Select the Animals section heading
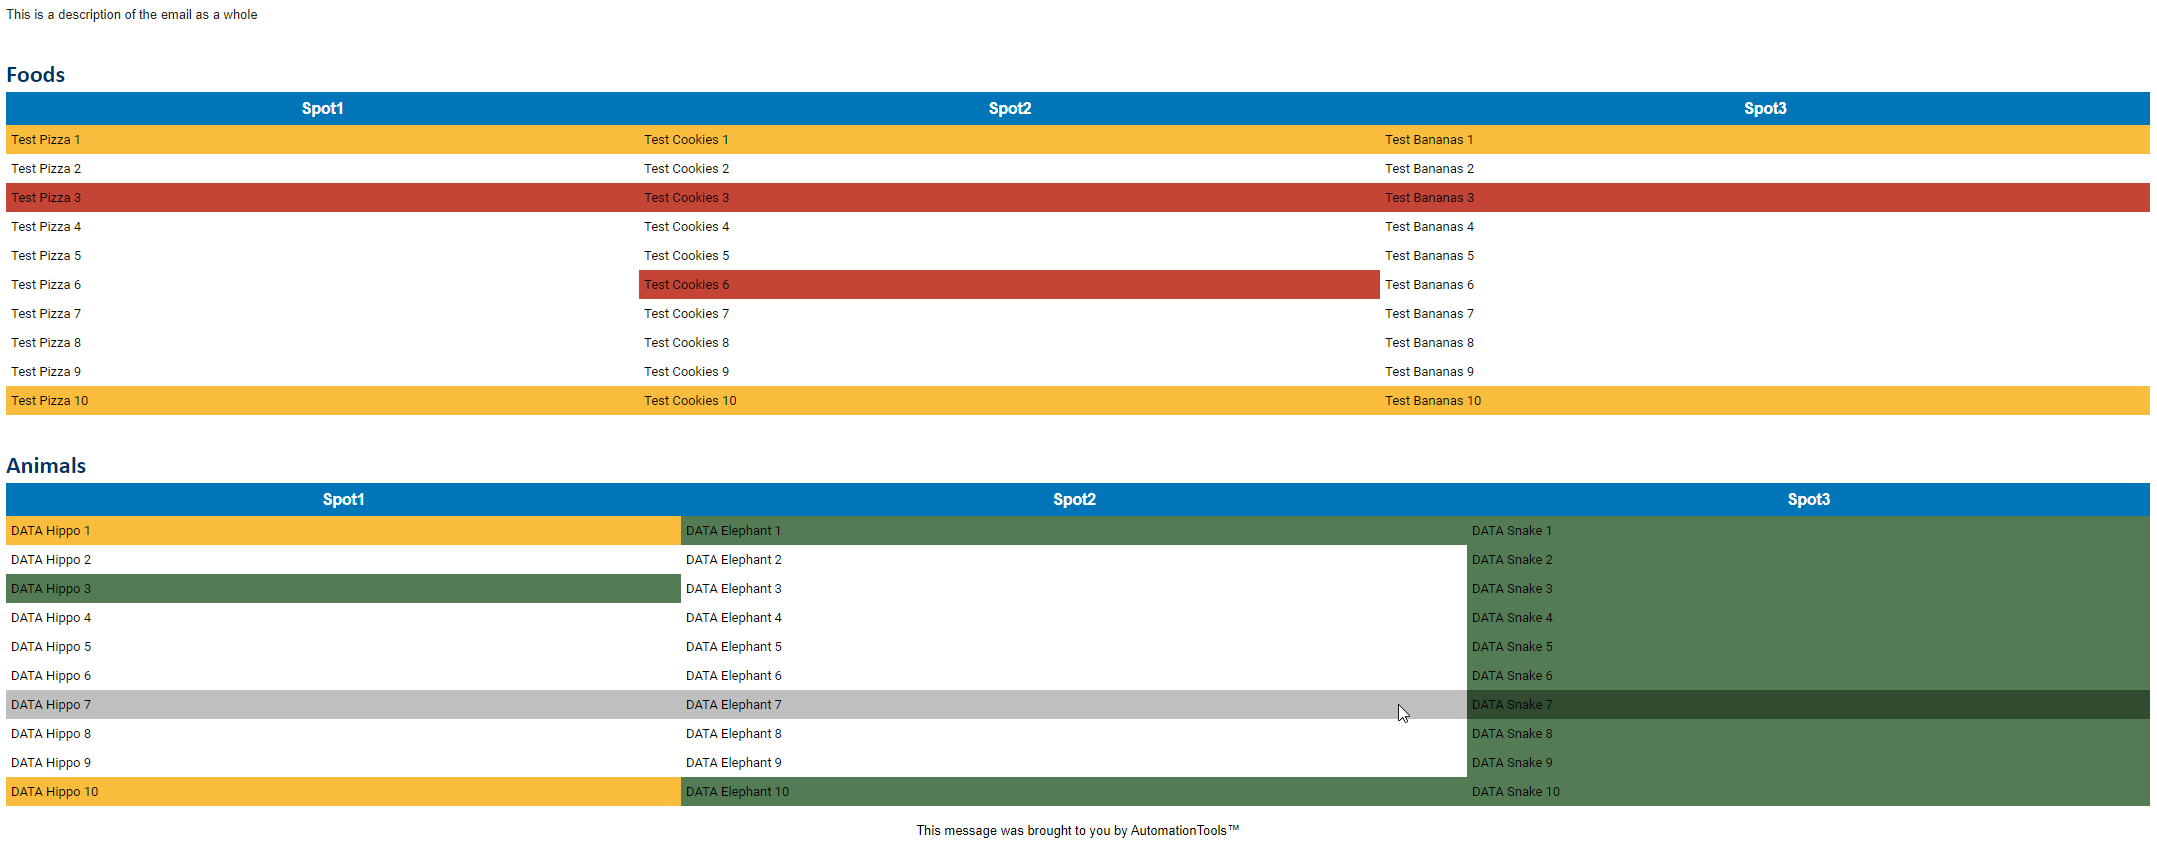This screenshot has height=851, width=2157. tap(46, 466)
